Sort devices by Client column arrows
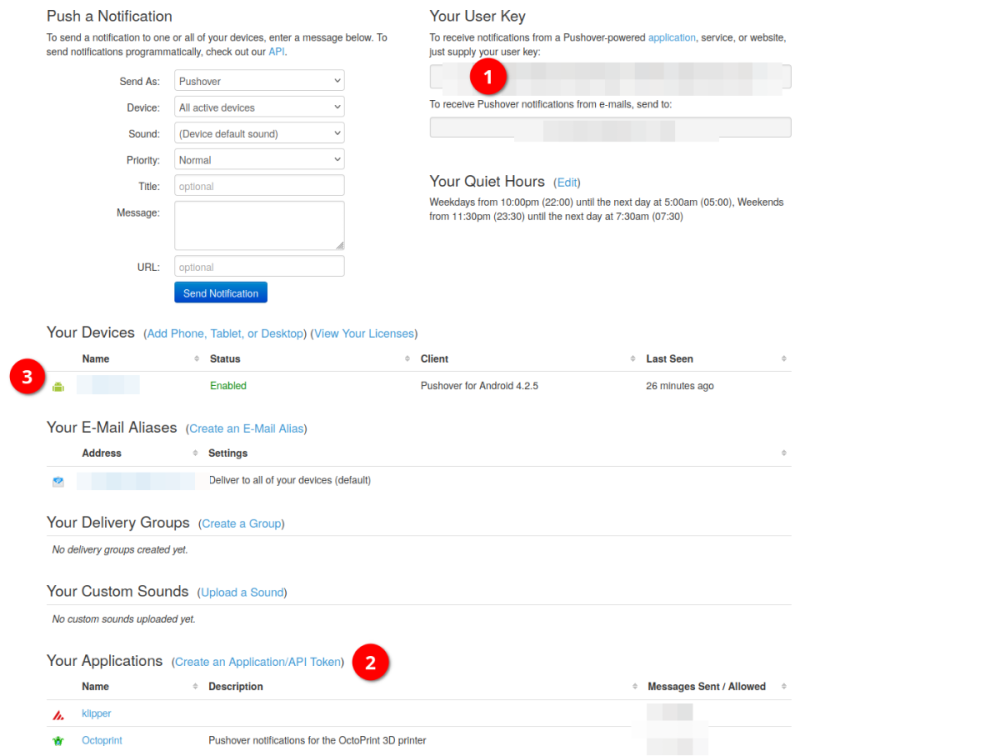The image size is (1000, 756). tap(633, 359)
